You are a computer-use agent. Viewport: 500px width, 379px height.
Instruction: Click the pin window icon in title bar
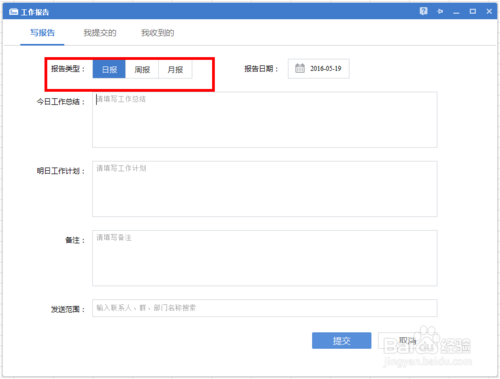tap(440, 12)
